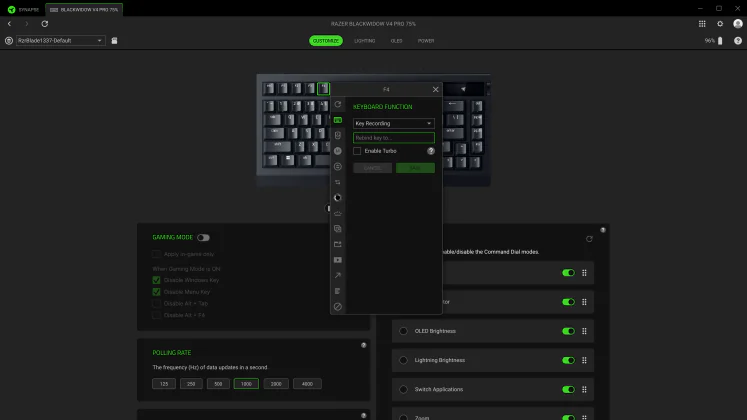This screenshot has width=747, height=420.
Task: Close the F4 key assignment popup
Action: tap(435, 90)
